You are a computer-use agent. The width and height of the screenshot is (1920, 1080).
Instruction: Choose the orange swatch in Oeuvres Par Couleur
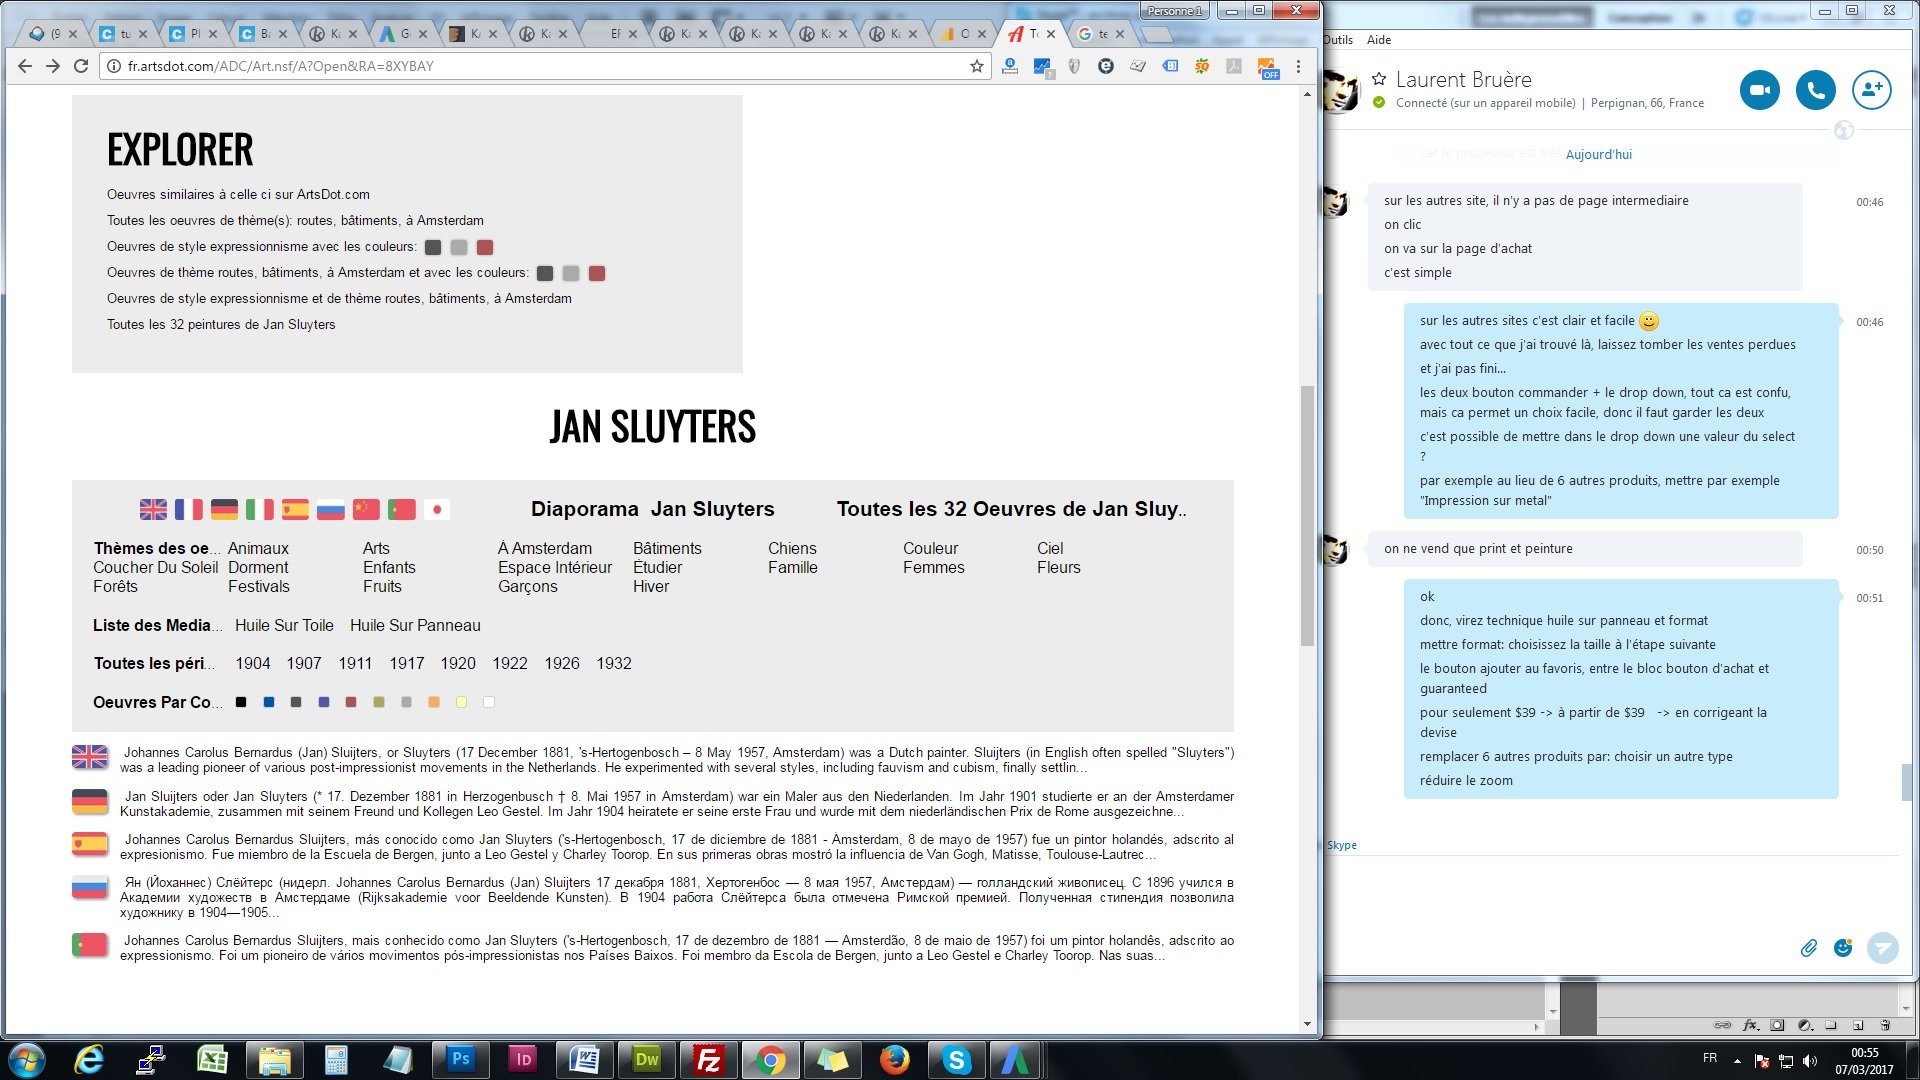[434, 702]
